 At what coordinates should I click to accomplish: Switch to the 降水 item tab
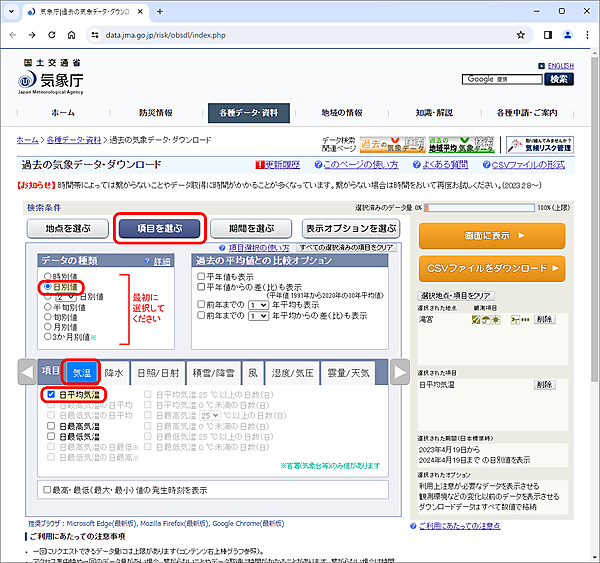pos(114,373)
